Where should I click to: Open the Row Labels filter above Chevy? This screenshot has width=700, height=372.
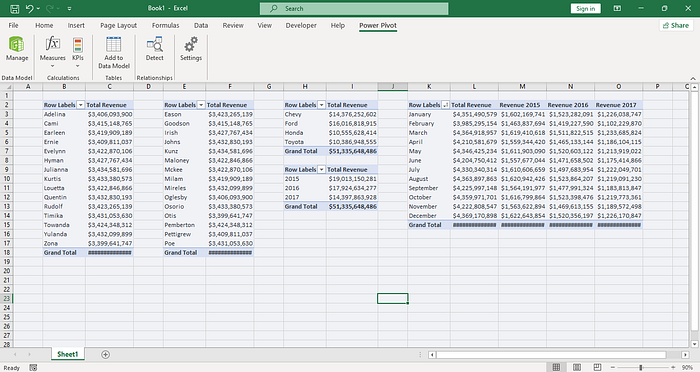click(321, 105)
